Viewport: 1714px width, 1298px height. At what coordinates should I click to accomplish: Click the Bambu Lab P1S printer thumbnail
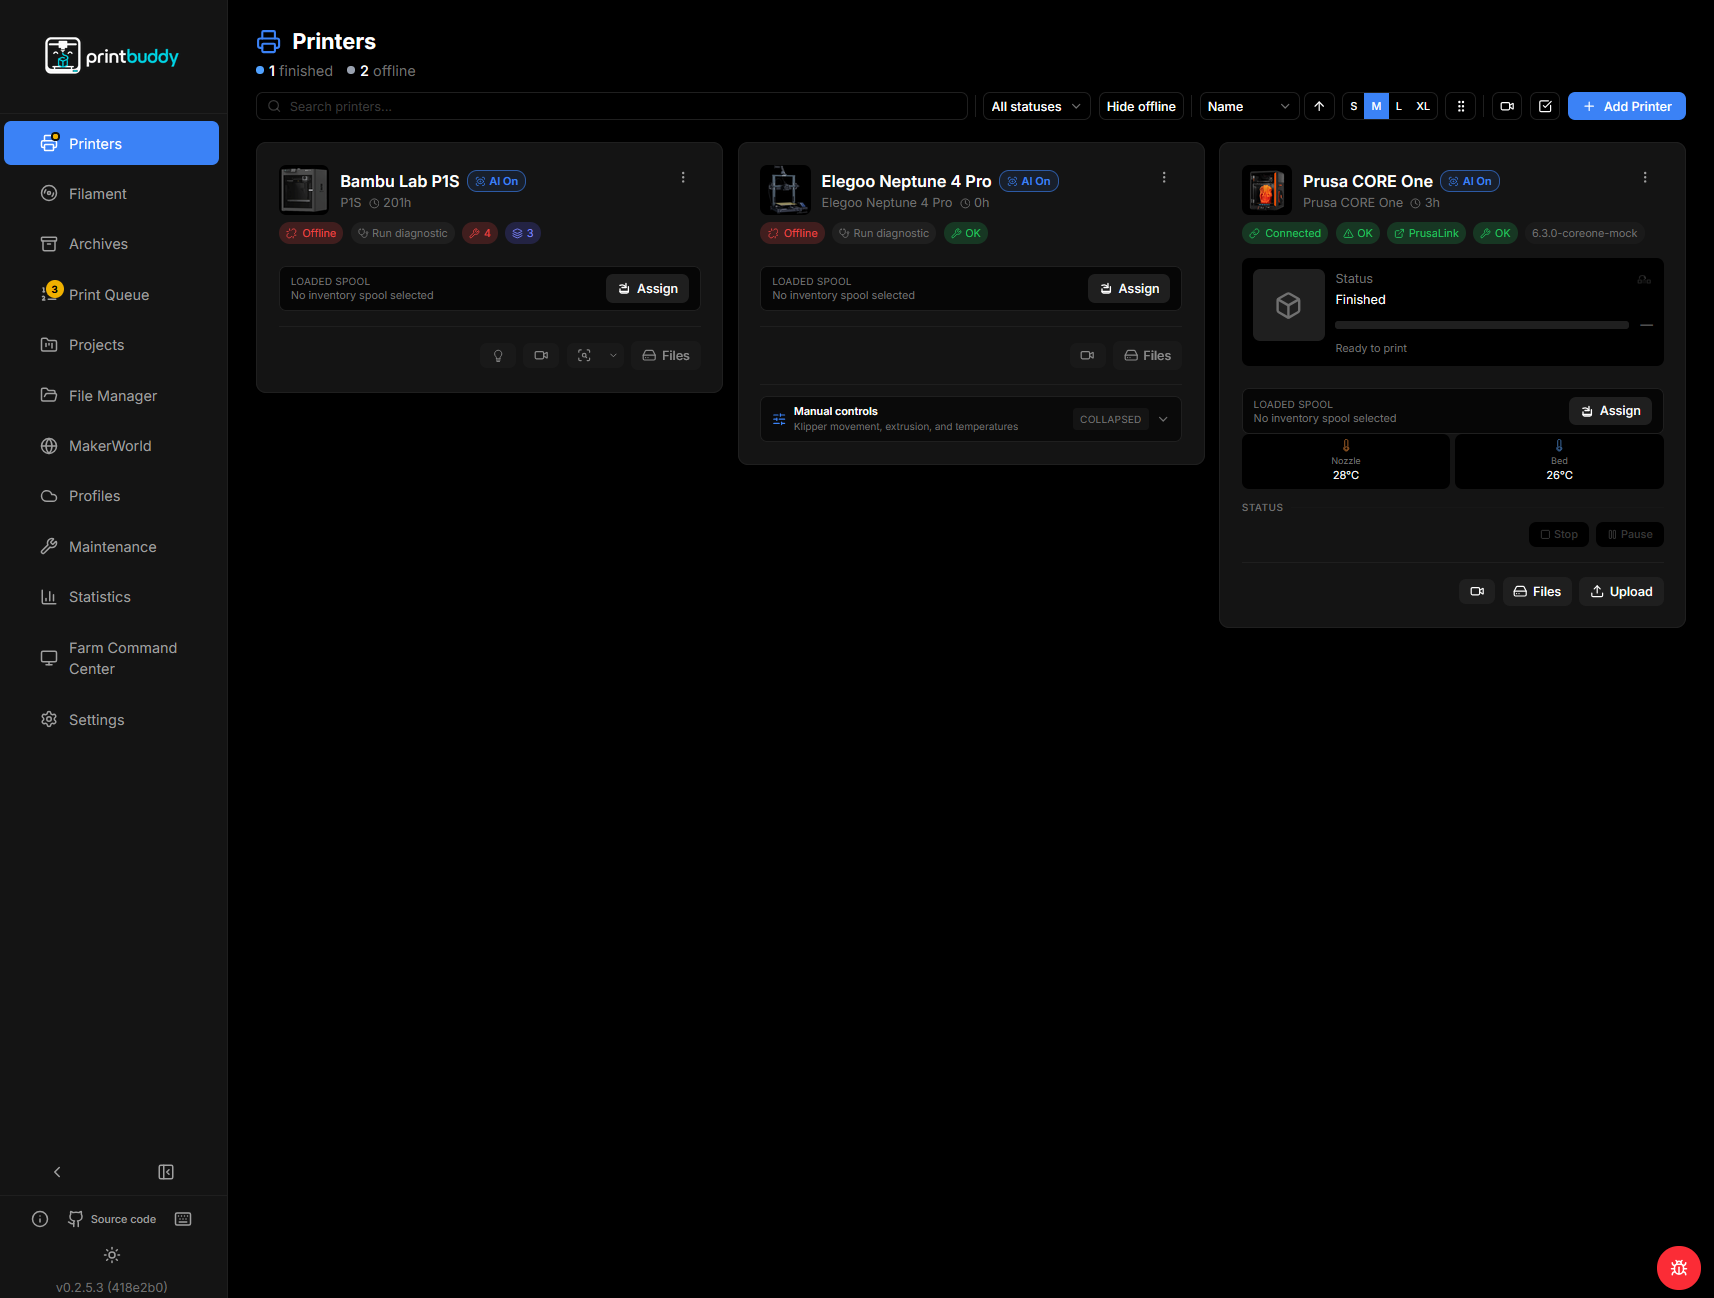[x=304, y=190]
